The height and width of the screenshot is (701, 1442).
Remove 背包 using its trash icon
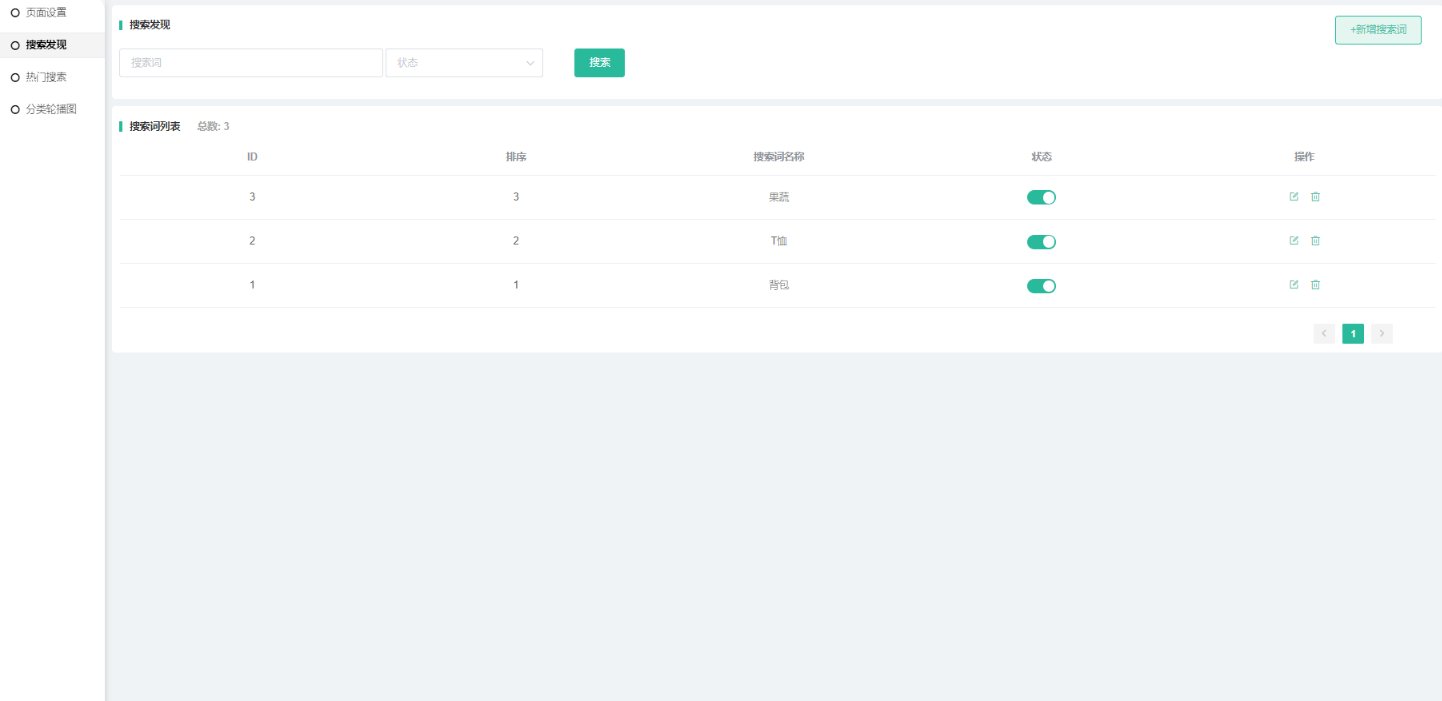pos(1315,285)
